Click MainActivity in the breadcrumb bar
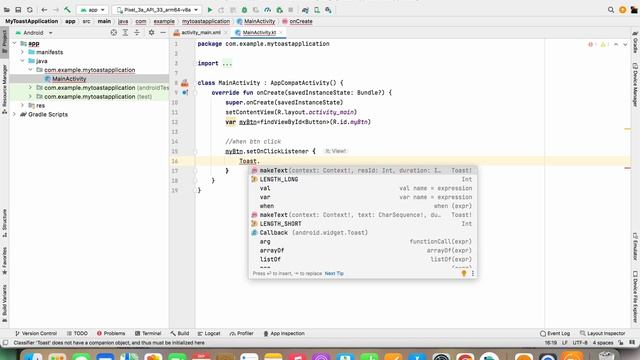The image size is (640, 360). [x=256, y=21]
